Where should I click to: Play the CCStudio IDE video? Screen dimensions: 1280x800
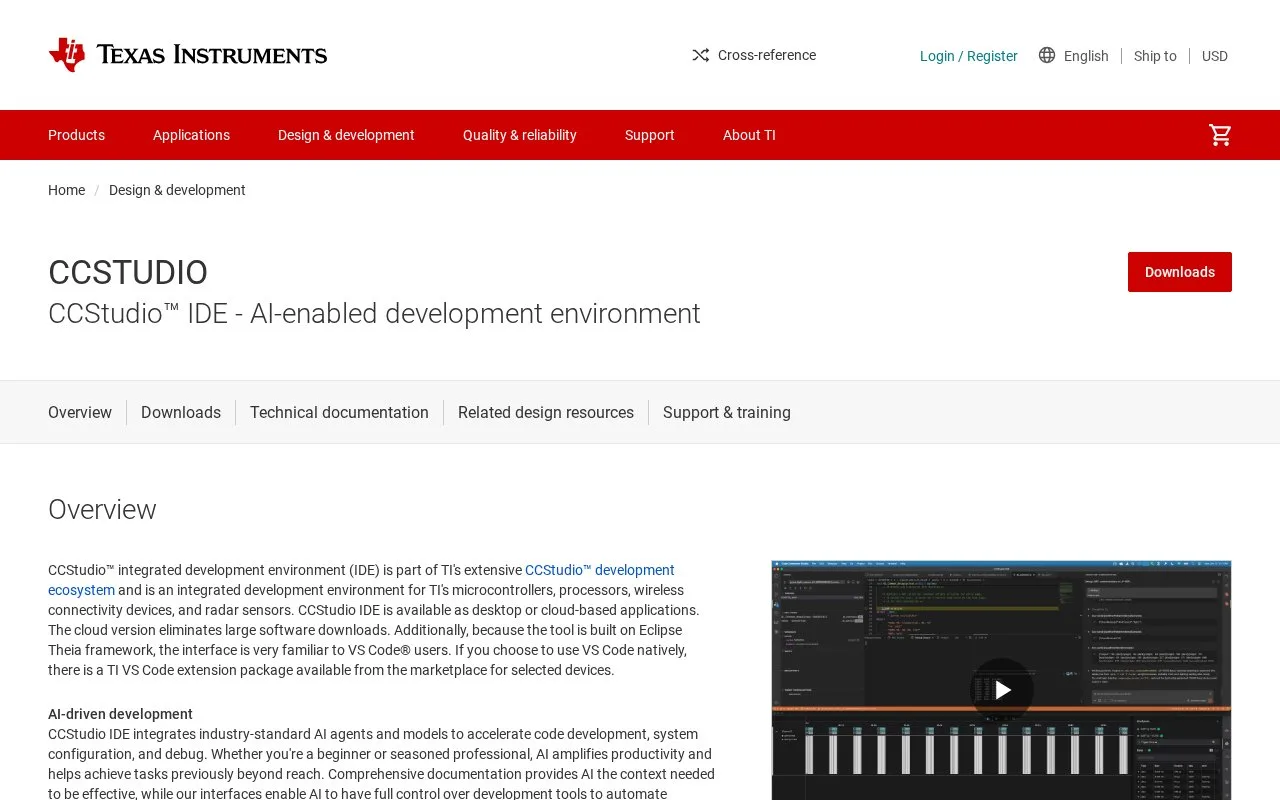1002,690
